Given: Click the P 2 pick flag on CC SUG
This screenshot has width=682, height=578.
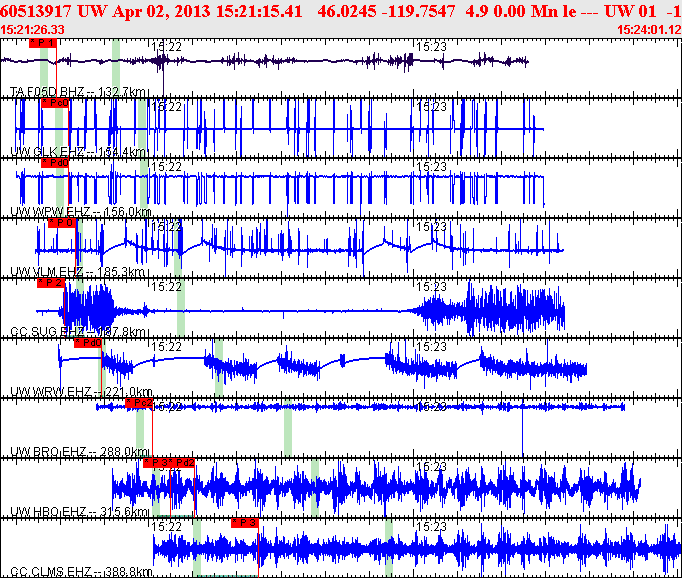Looking at the screenshot, I should click(50, 283).
